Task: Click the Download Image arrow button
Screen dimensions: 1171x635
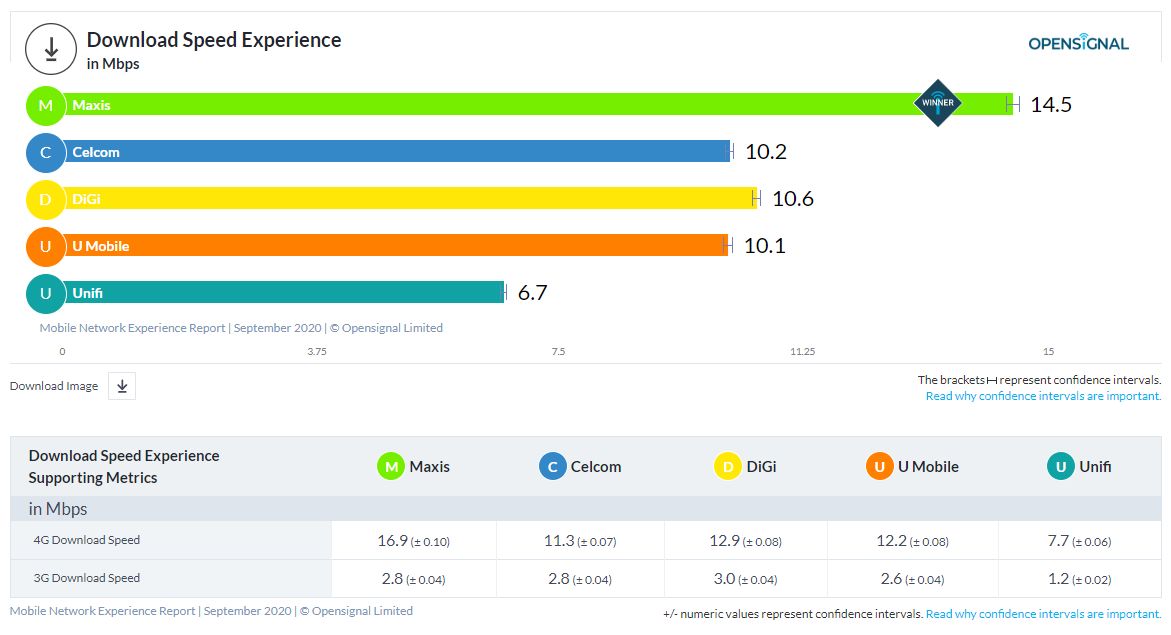Action: [x=122, y=386]
